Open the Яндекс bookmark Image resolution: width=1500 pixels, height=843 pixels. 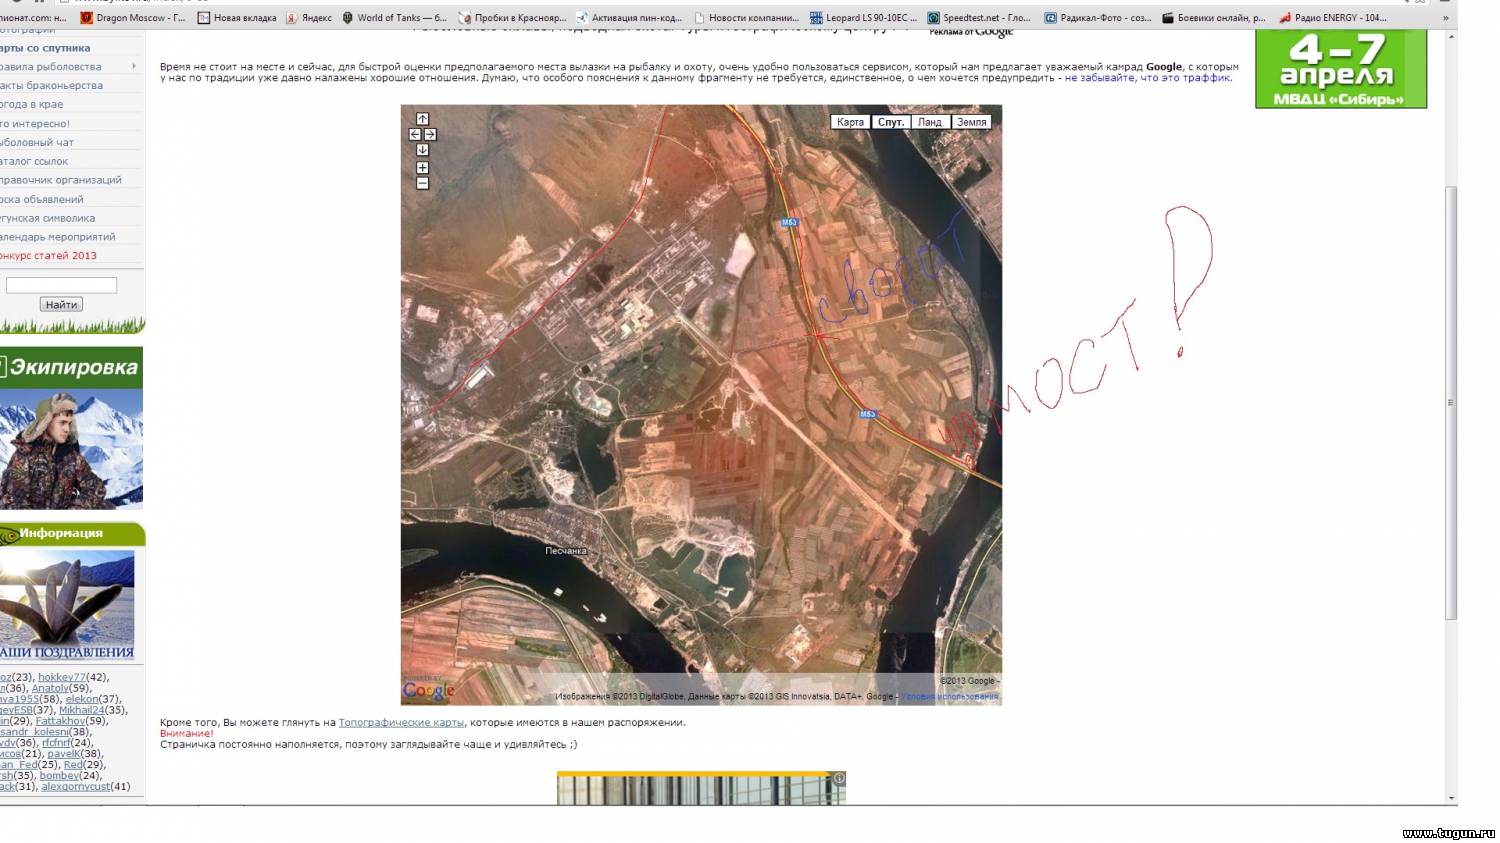tap(309, 18)
